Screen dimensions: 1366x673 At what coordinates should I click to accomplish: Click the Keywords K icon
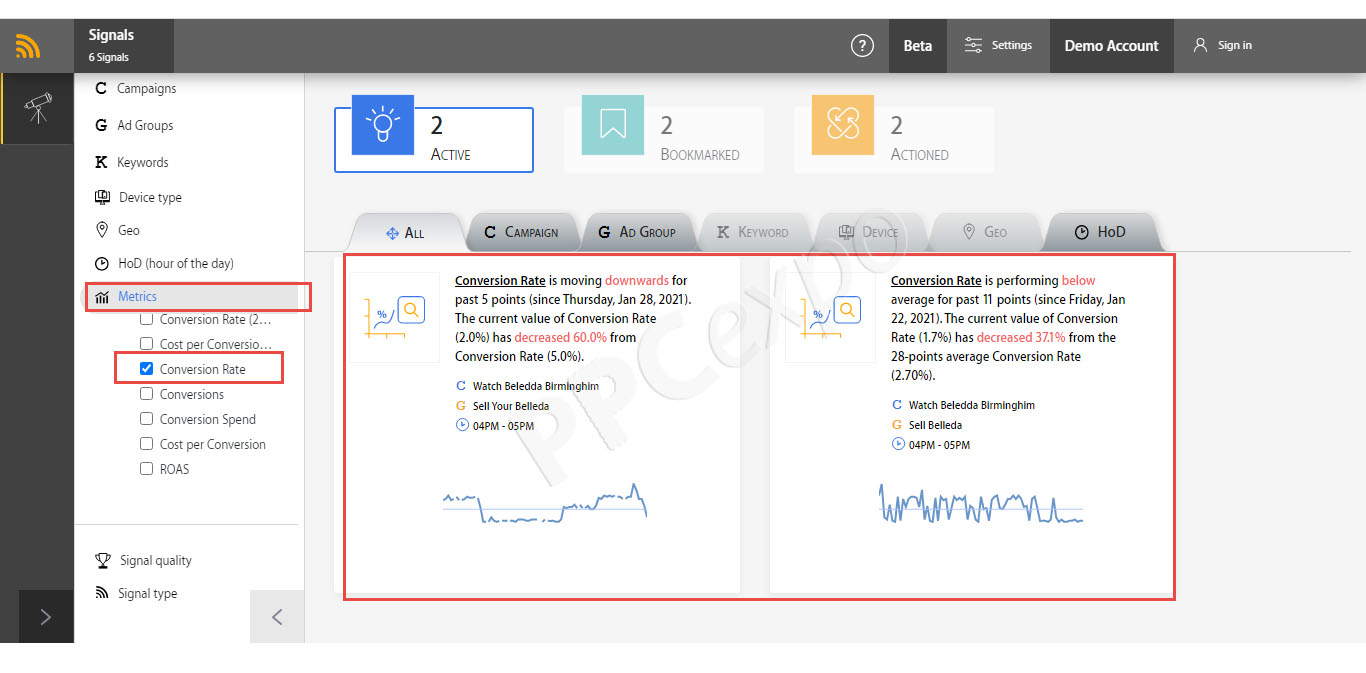pyautogui.click(x=101, y=162)
